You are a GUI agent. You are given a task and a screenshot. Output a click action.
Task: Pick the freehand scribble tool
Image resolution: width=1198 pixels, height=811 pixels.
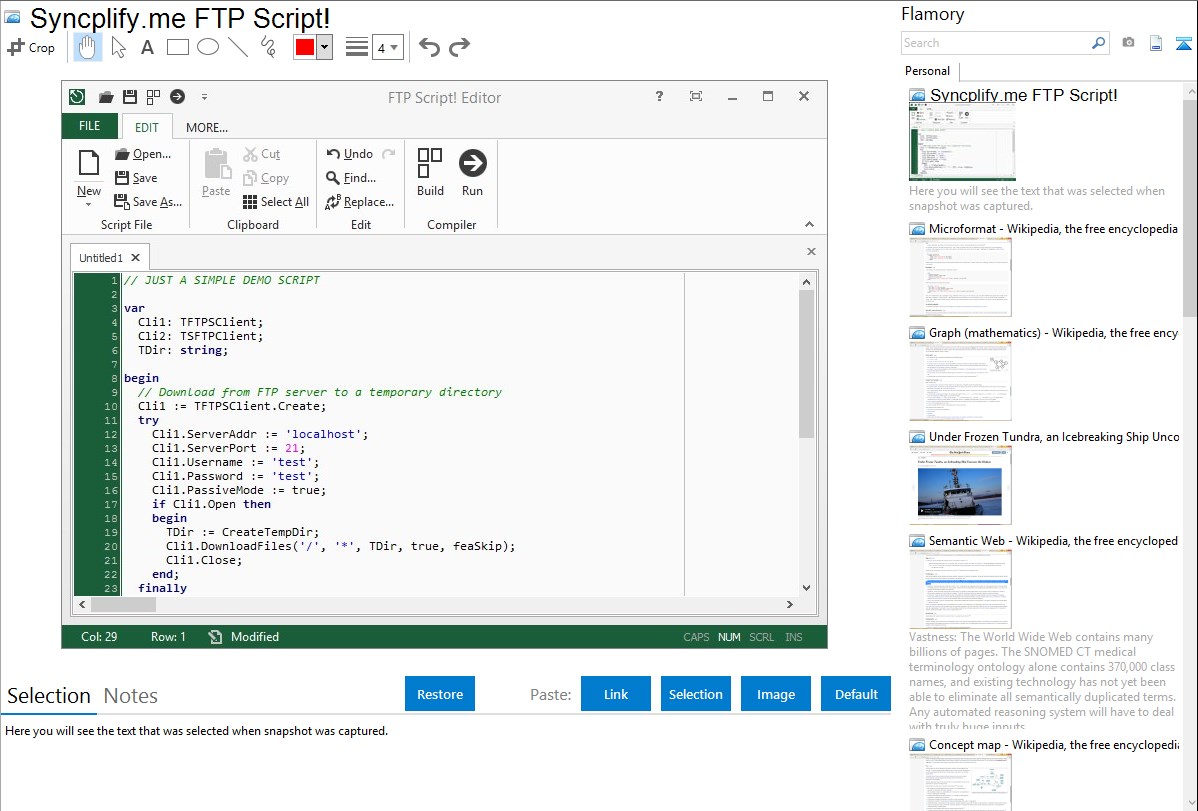pyautogui.click(x=268, y=47)
